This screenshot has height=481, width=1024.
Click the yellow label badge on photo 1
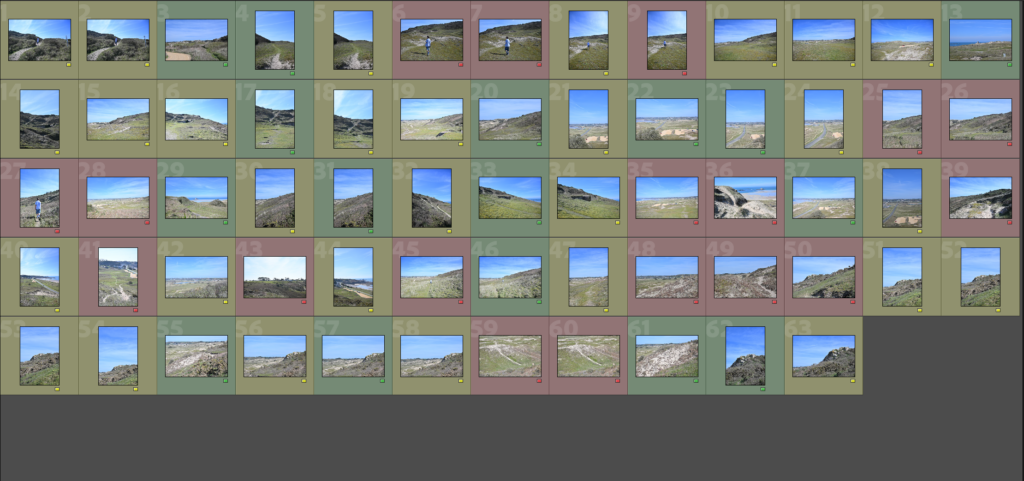(x=68, y=64)
